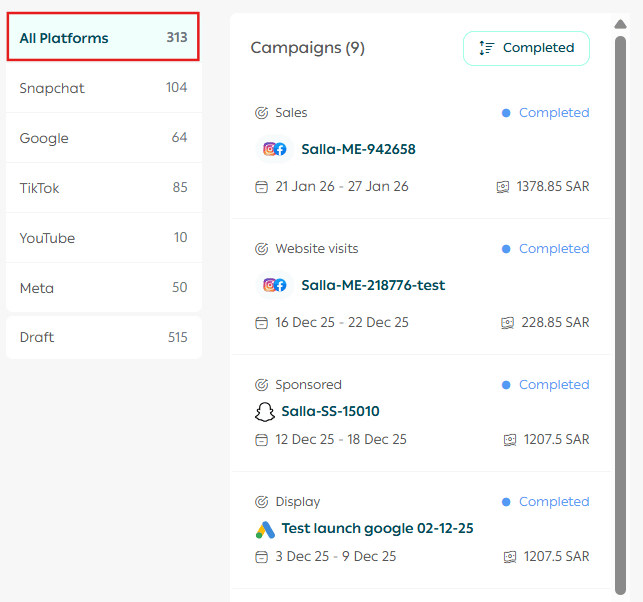Open campaign Test launch google 02-12-25

click(x=377, y=529)
